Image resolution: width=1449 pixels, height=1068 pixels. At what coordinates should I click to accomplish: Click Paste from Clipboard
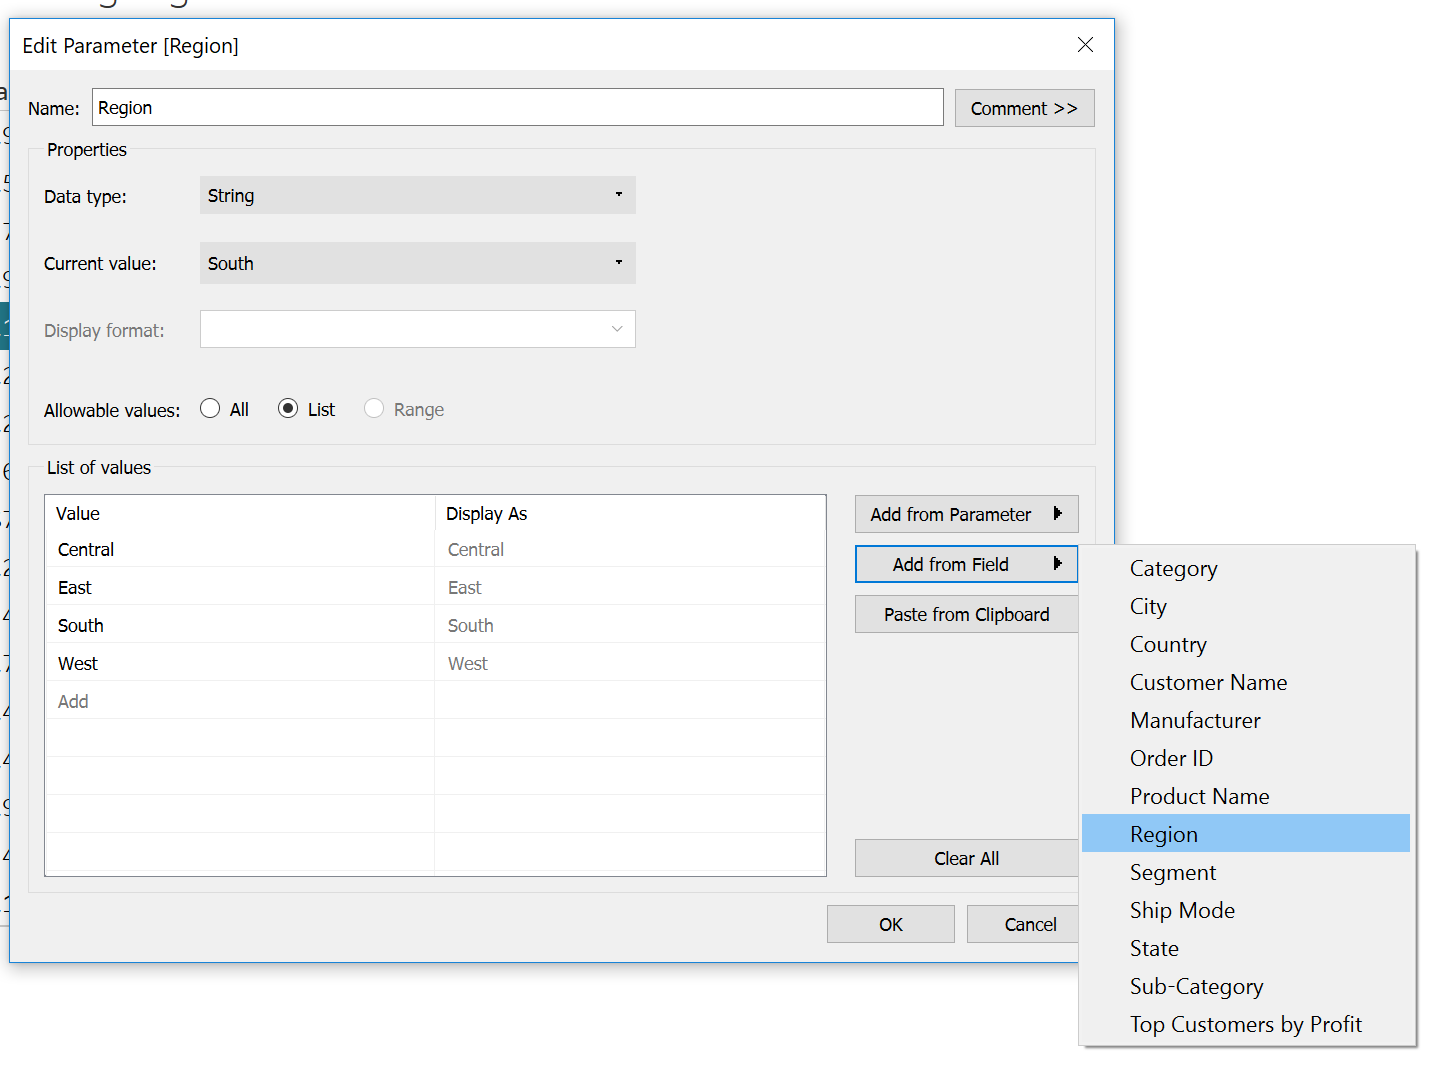point(965,614)
